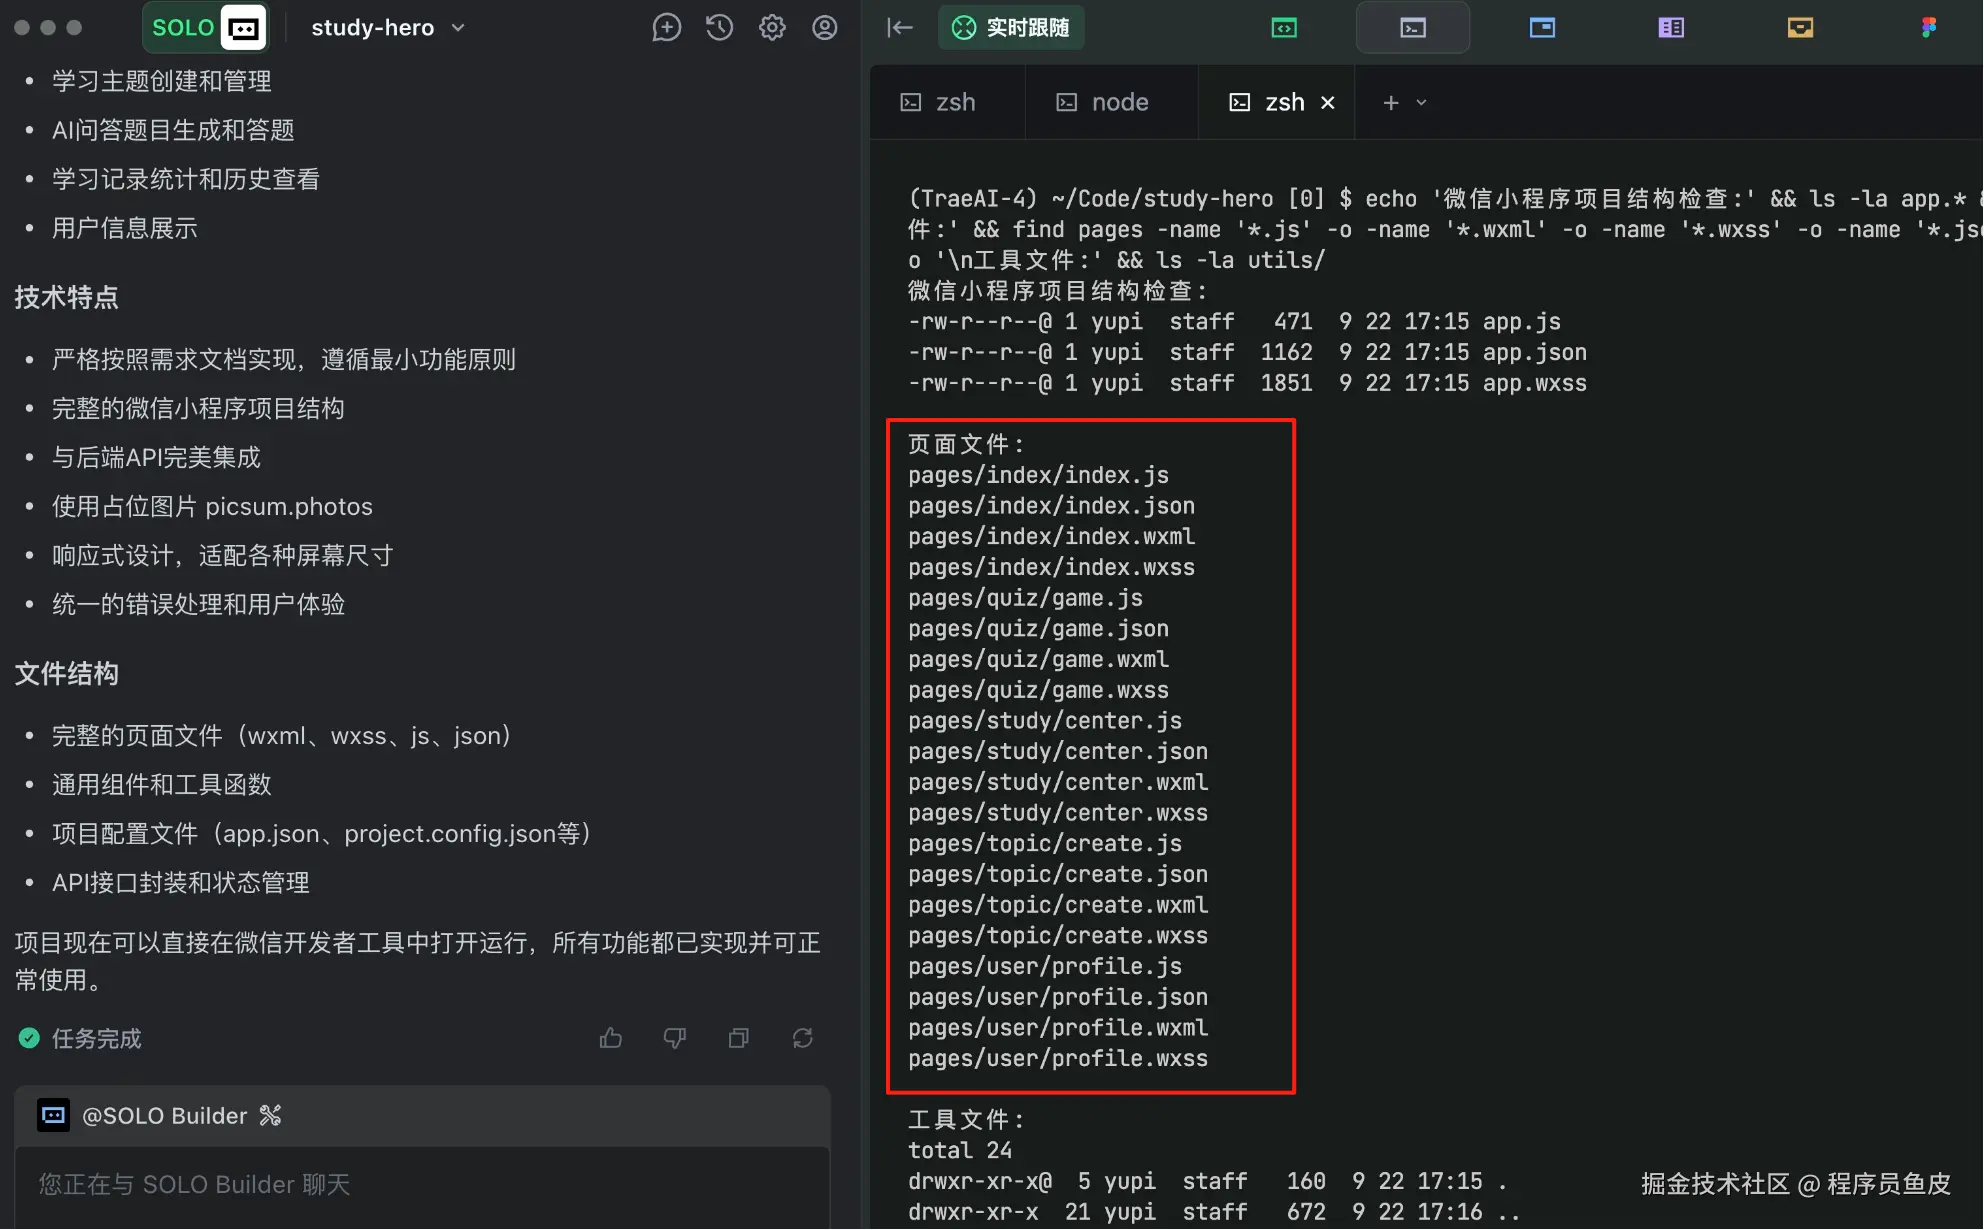
Task: Select the terminal panel icon in the top bar
Action: pos(1412,28)
